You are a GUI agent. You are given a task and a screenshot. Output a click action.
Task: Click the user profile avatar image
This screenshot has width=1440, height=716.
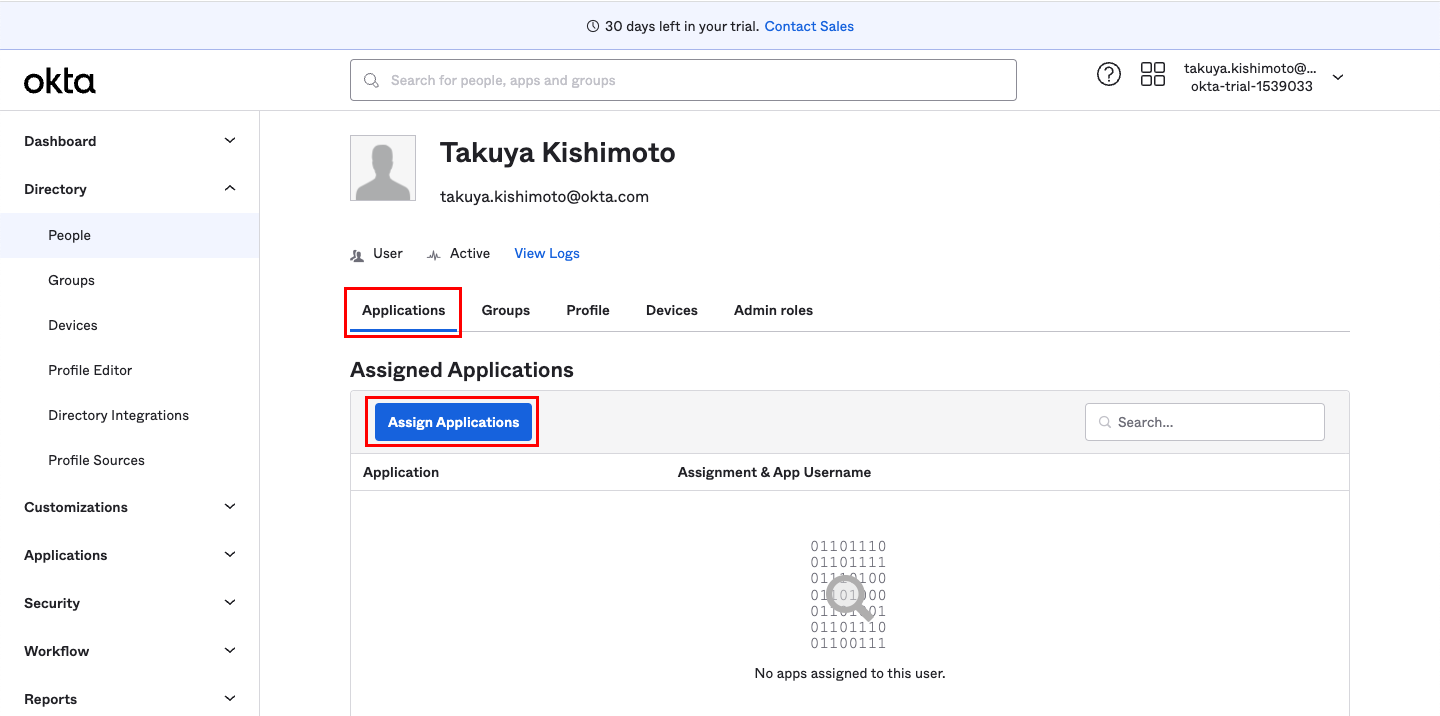point(383,168)
